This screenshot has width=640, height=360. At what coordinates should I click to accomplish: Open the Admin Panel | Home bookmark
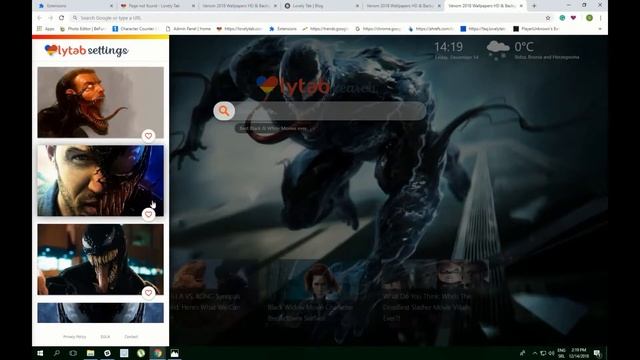coord(188,29)
